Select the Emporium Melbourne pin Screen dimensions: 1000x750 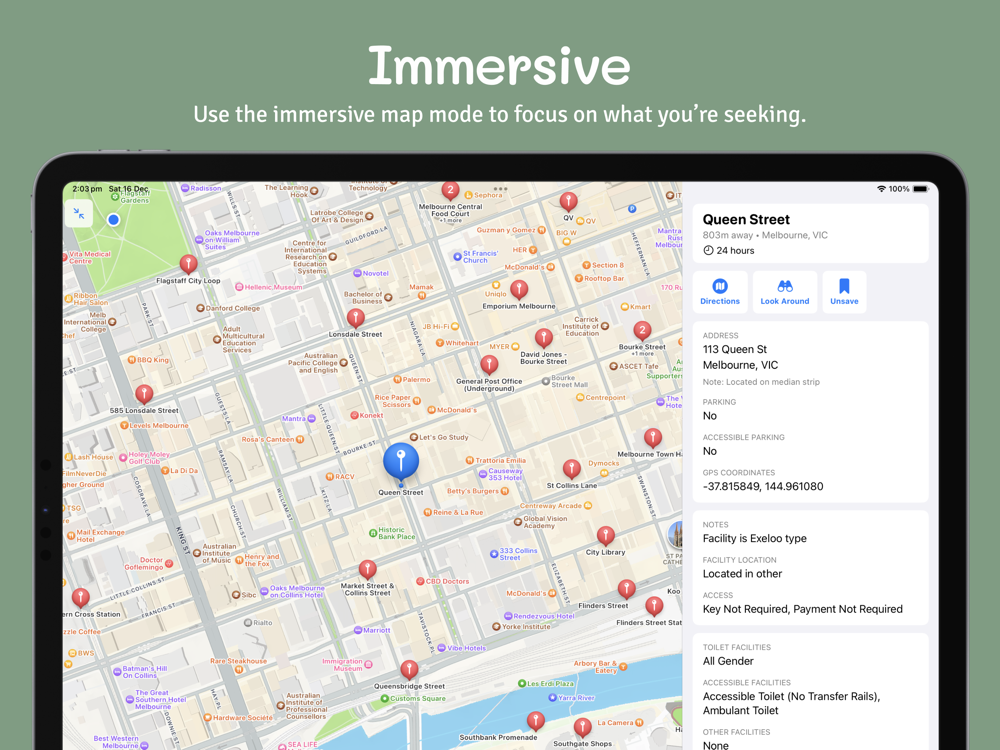[519, 290]
